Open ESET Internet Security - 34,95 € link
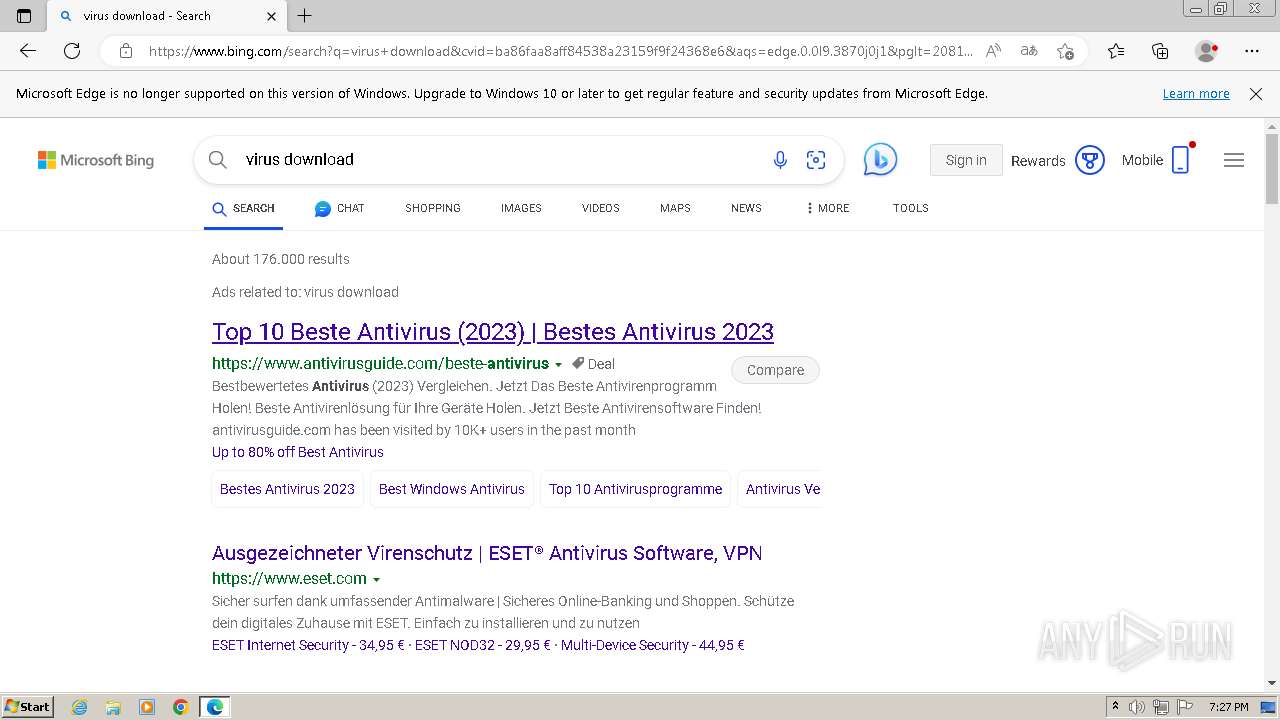Viewport: 1280px width, 720px height. 308,645
